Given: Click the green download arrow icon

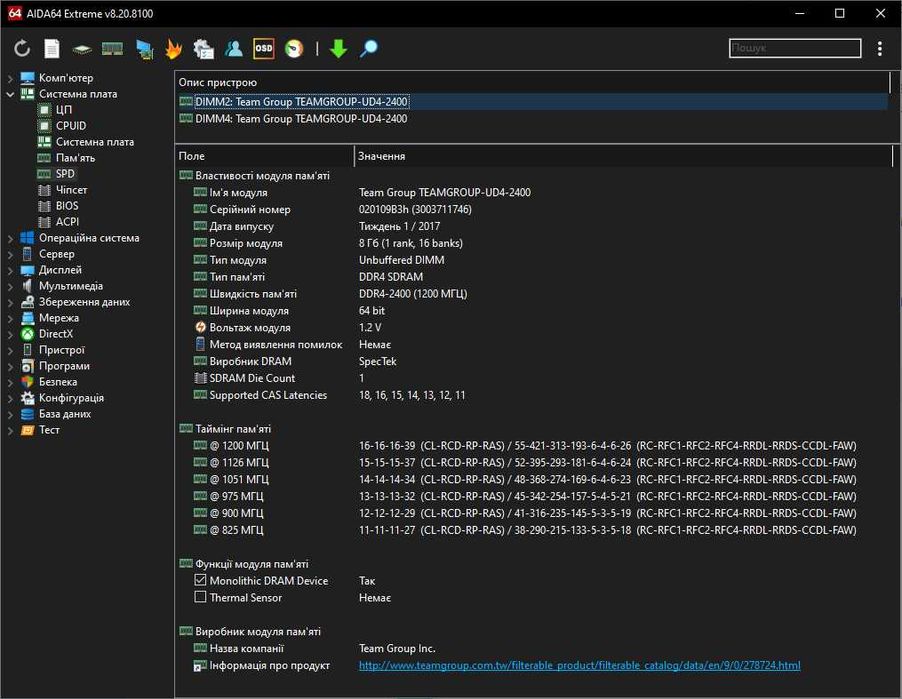Looking at the screenshot, I should click(x=338, y=49).
